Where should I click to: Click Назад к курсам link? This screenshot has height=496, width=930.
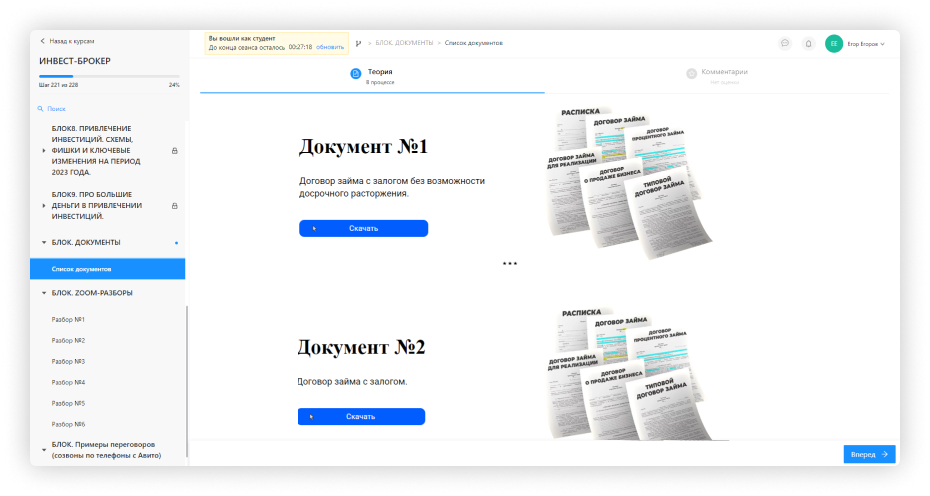(72, 41)
